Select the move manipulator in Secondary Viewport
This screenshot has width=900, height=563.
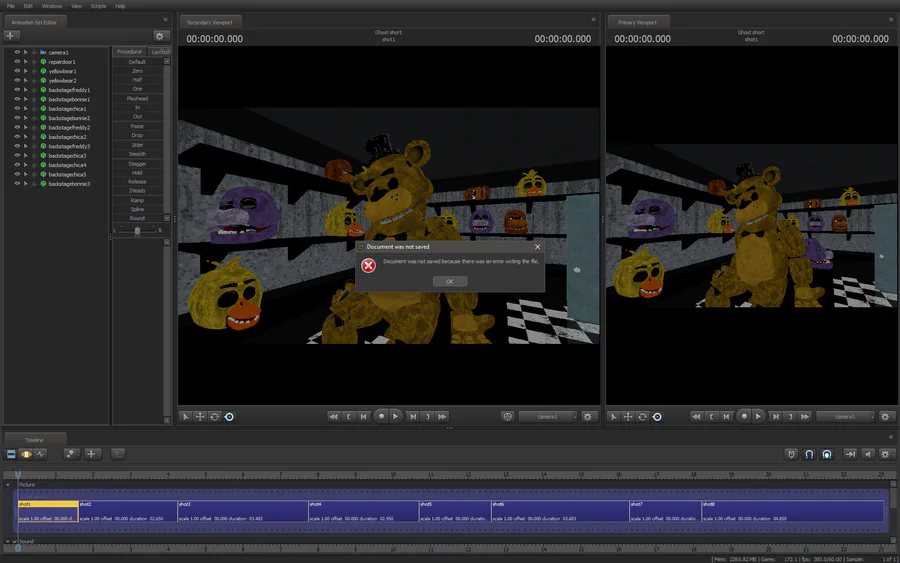[200, 417]
